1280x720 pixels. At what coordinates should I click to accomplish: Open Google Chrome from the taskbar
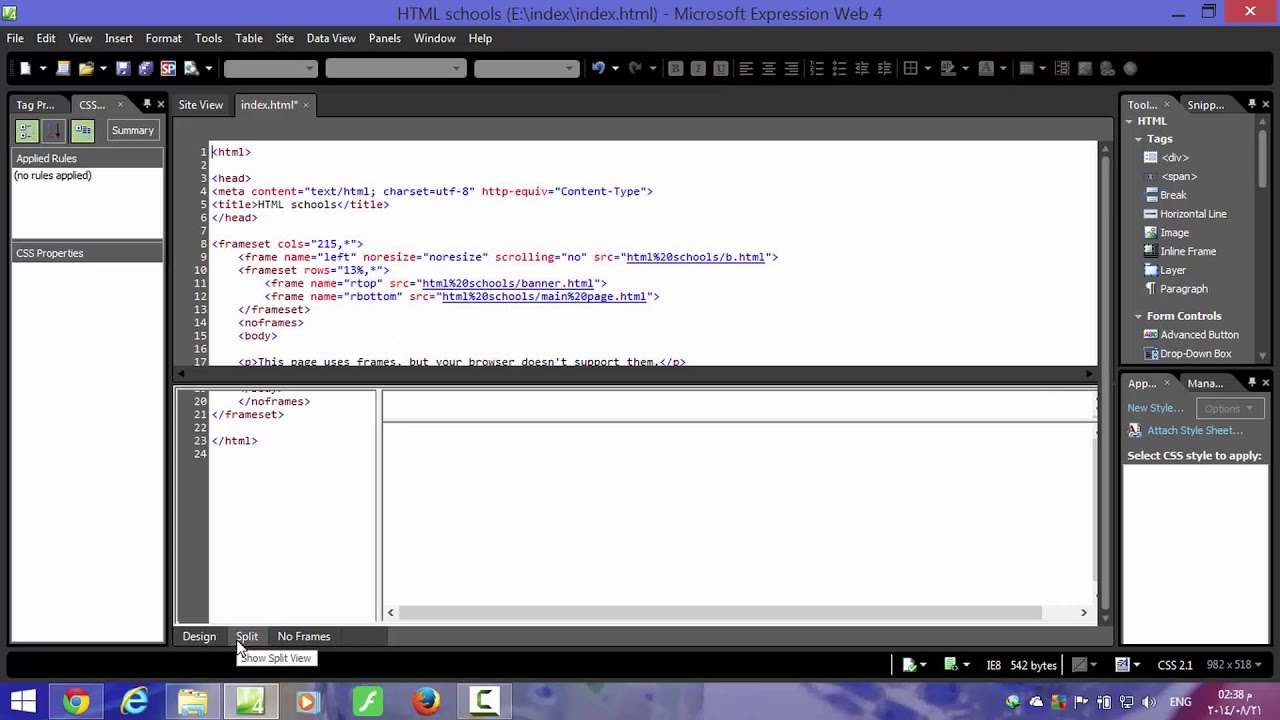[x=76, y=701]
